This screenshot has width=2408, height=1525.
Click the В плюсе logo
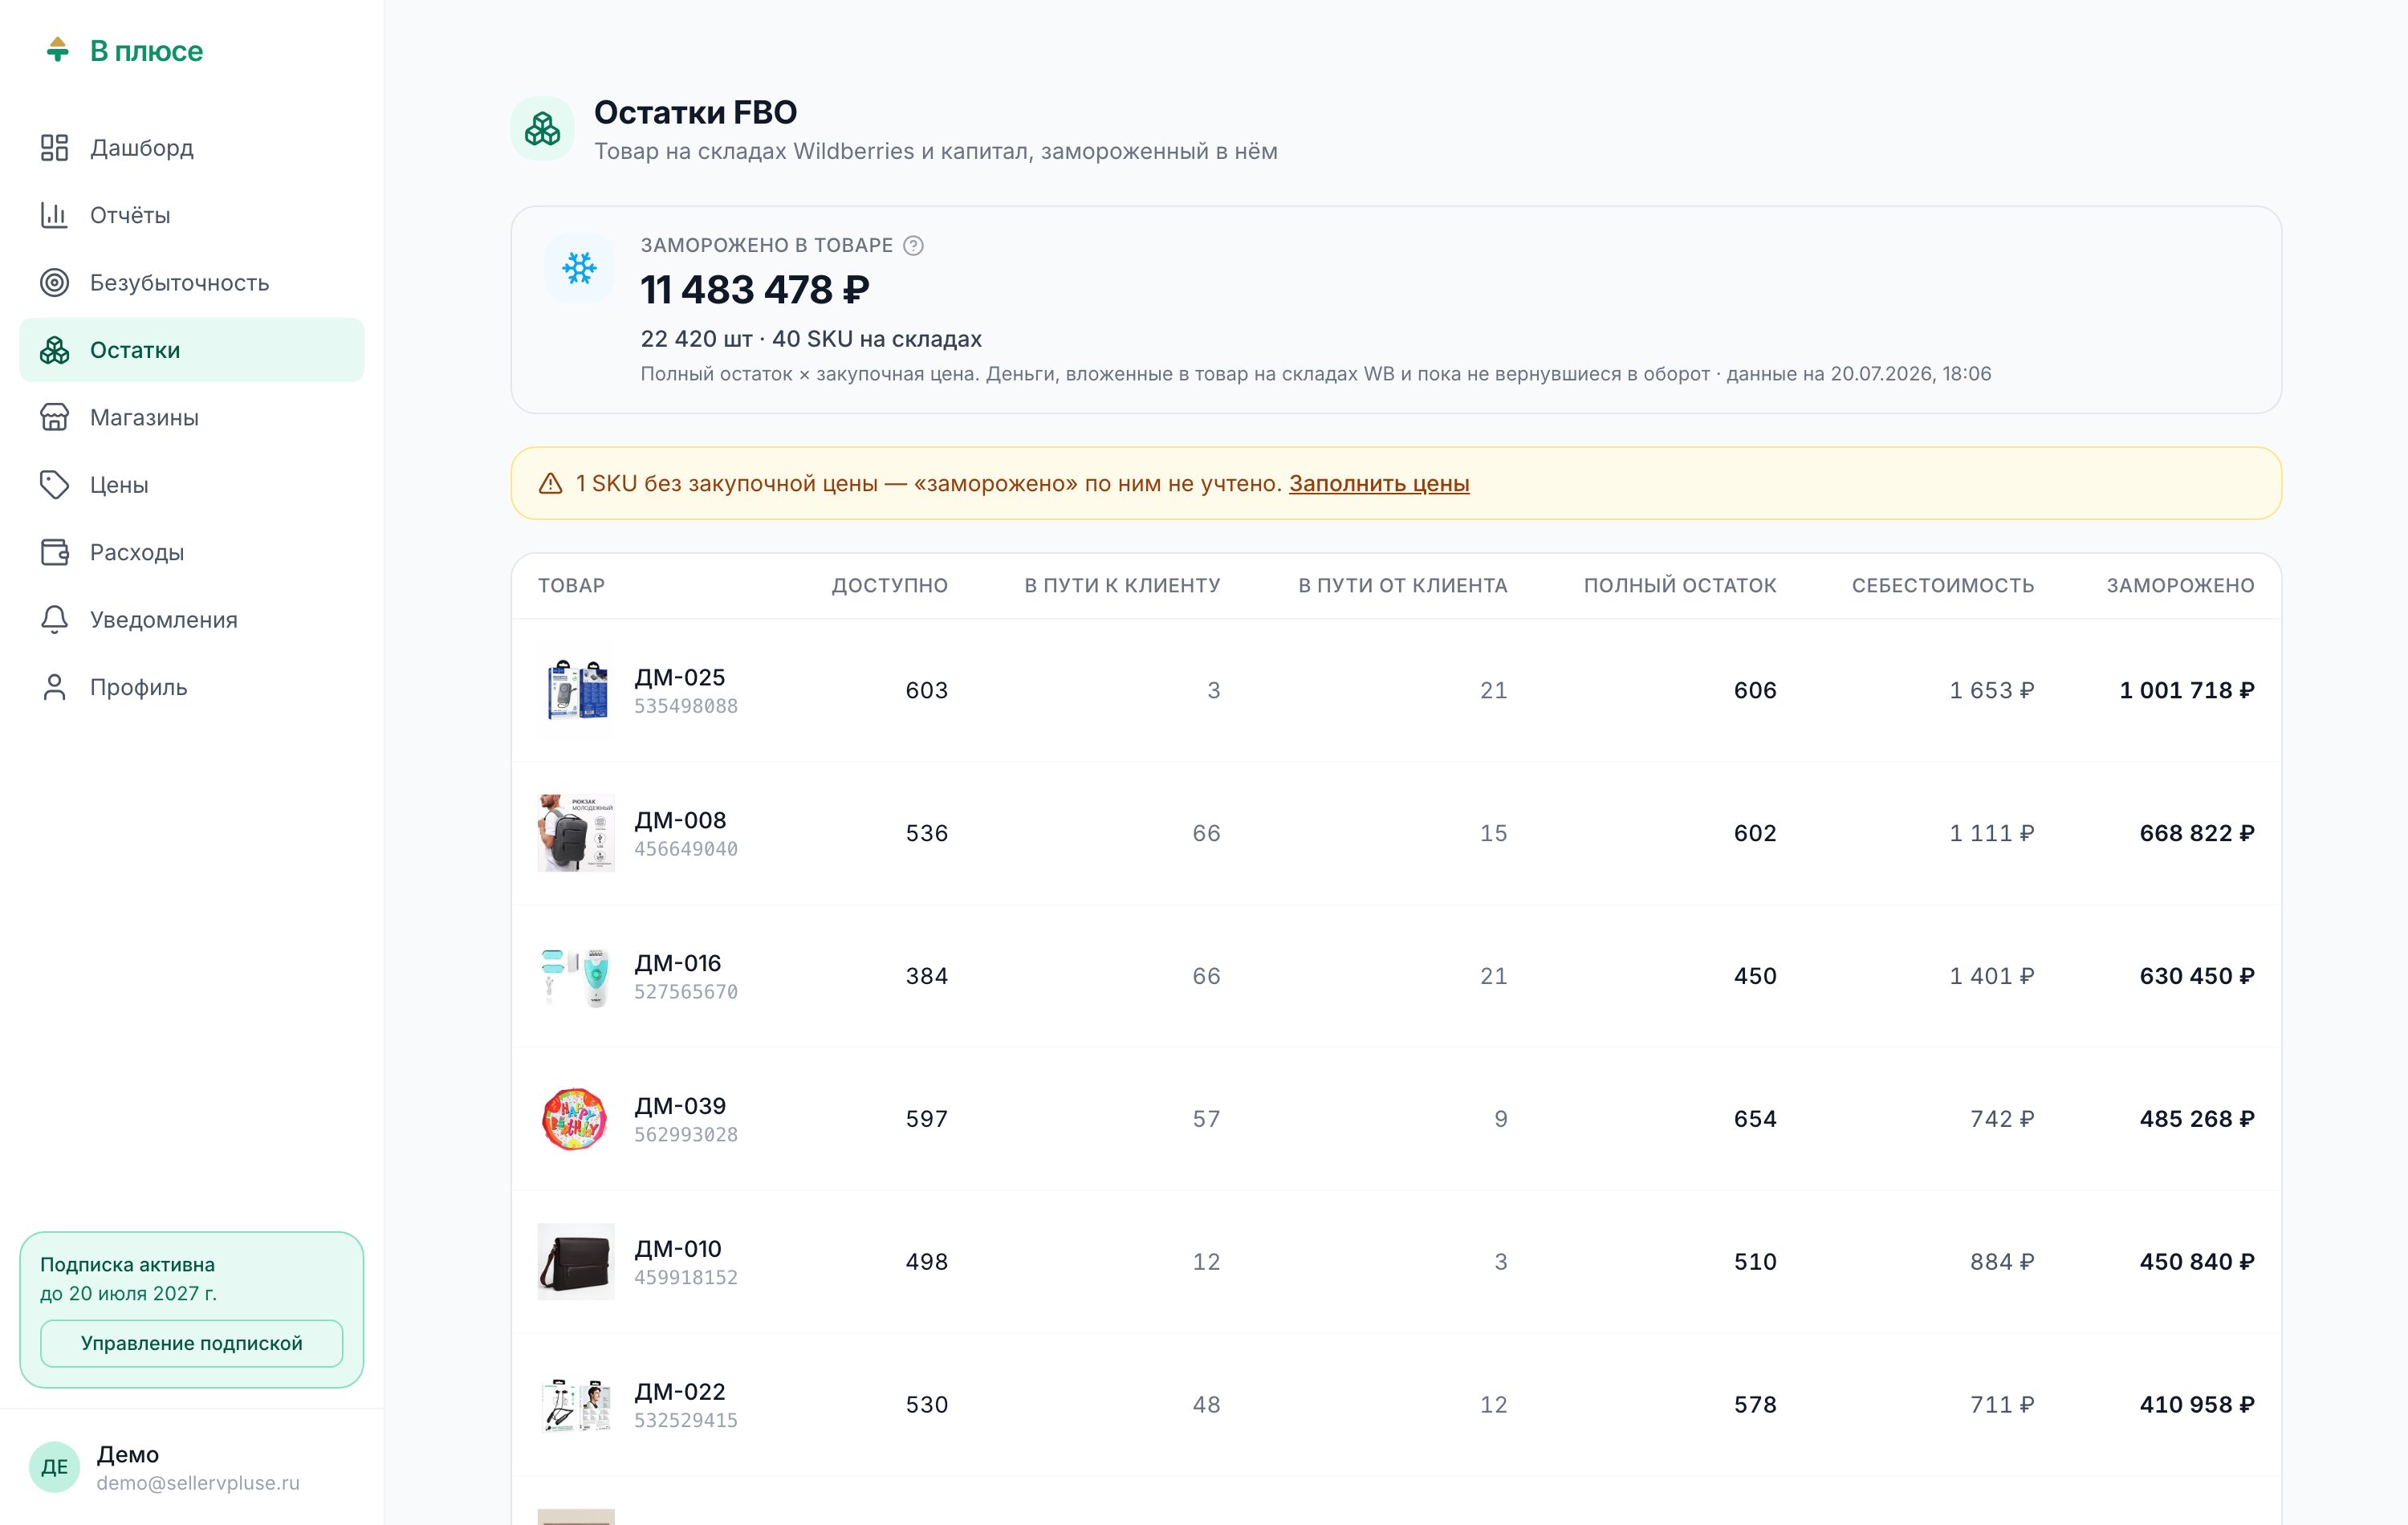124,50
